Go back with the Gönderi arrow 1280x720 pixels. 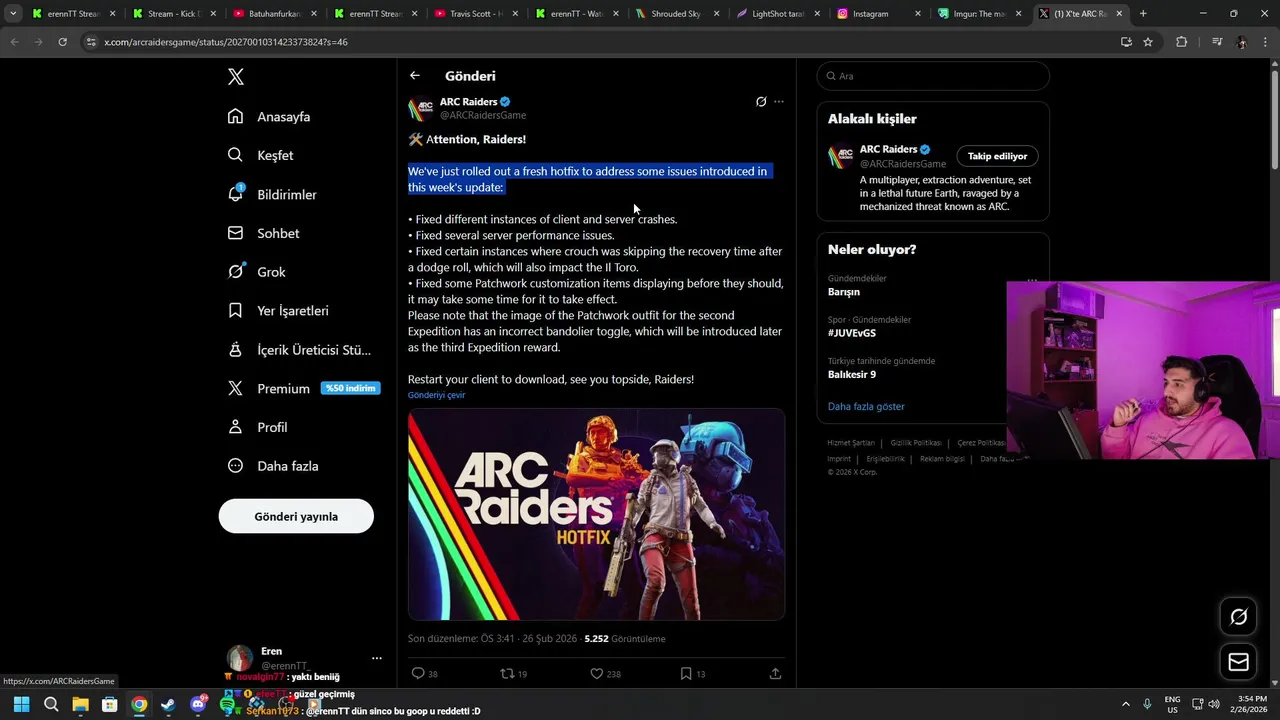[x=414, y=76]
